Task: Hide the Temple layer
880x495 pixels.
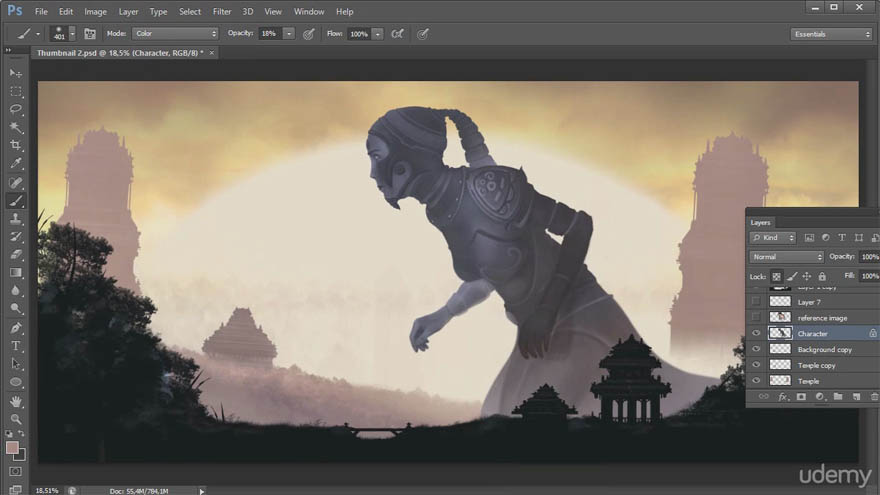Action: coord(756,381)
